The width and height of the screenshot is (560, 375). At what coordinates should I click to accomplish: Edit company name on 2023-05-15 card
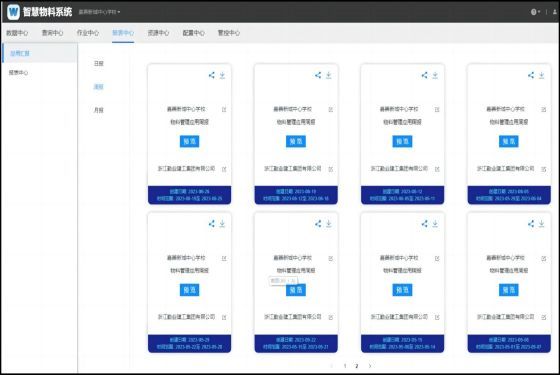click(437, 317)
